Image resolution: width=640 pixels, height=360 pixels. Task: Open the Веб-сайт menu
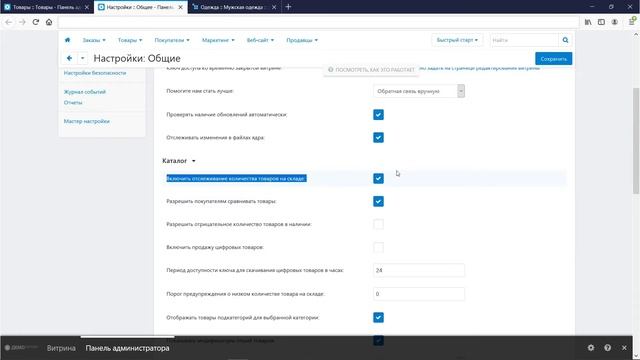pyautogui.click(x=260, y=40)
